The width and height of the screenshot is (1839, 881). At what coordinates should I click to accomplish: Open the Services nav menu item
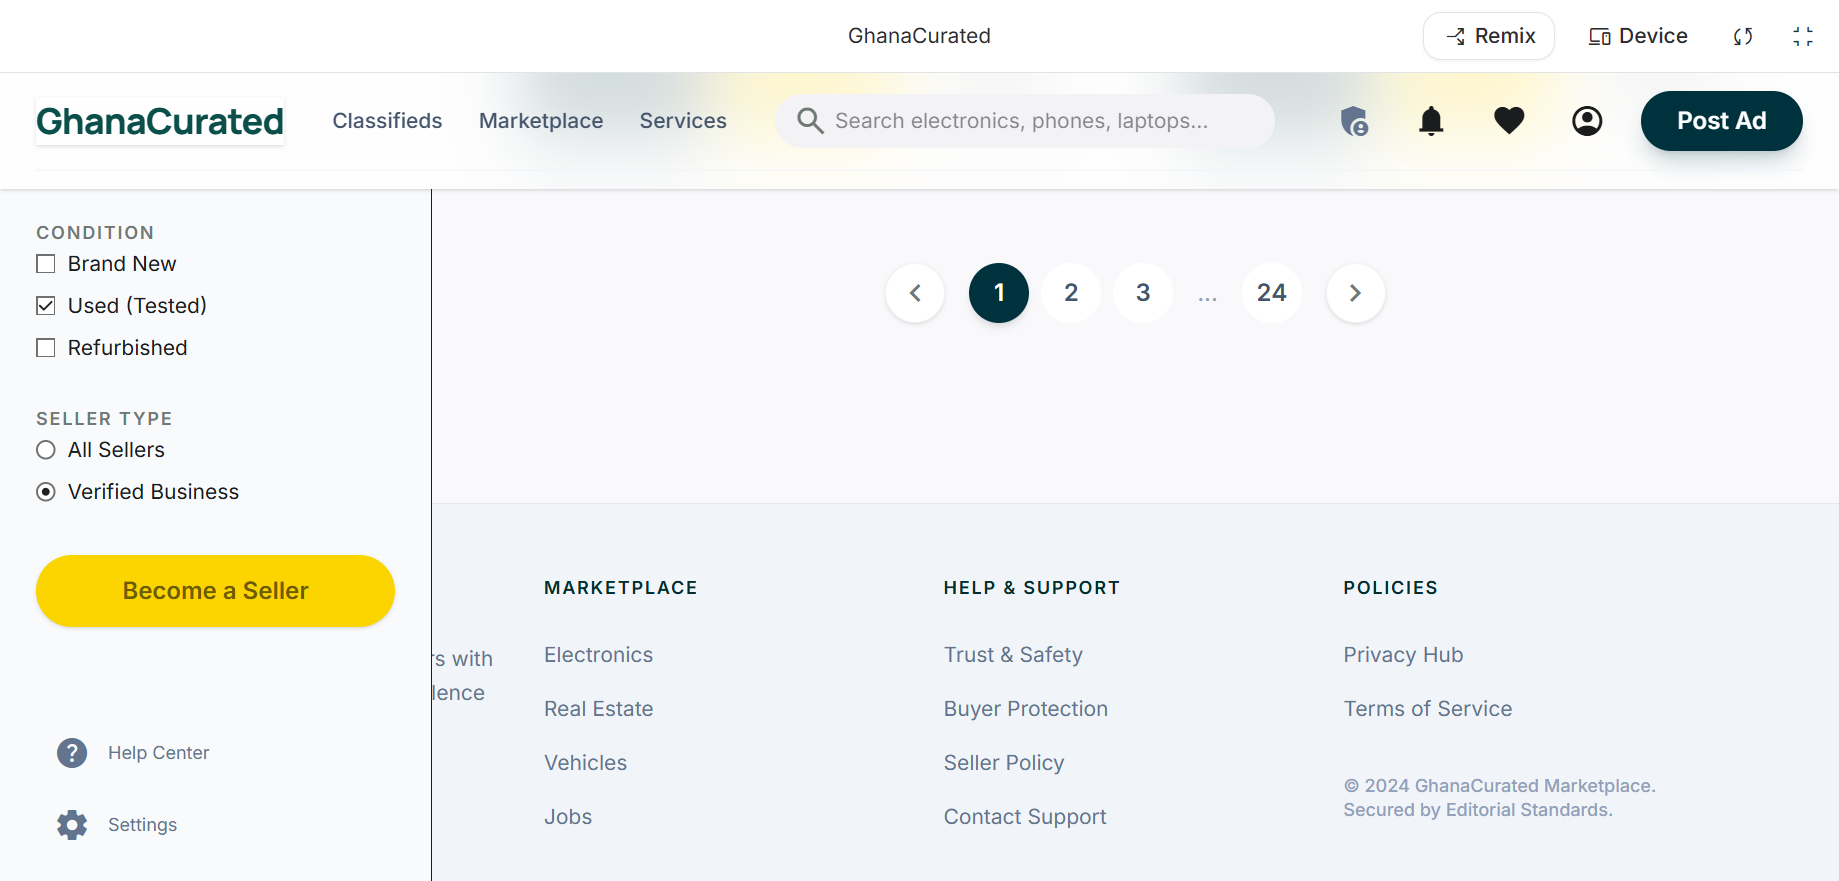683,121
